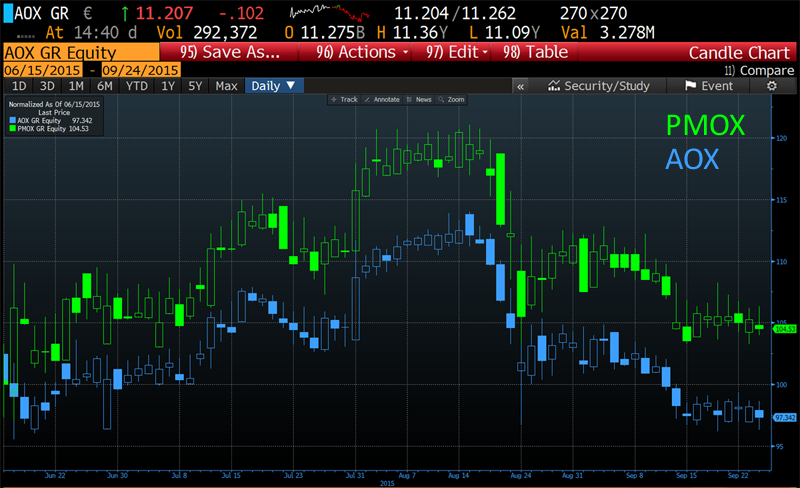800x488 pixels.
Task: Open the Candle Chart type selector
Action: coord(739,53)
